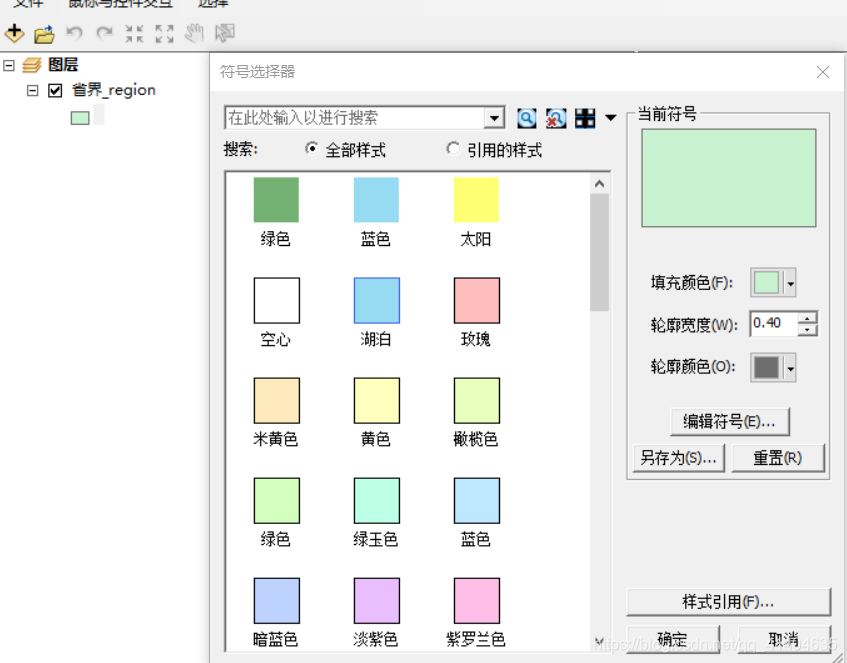847x663 pixels.
Task: Select the 引用样式 radio button
Action: tap(452, 149)
